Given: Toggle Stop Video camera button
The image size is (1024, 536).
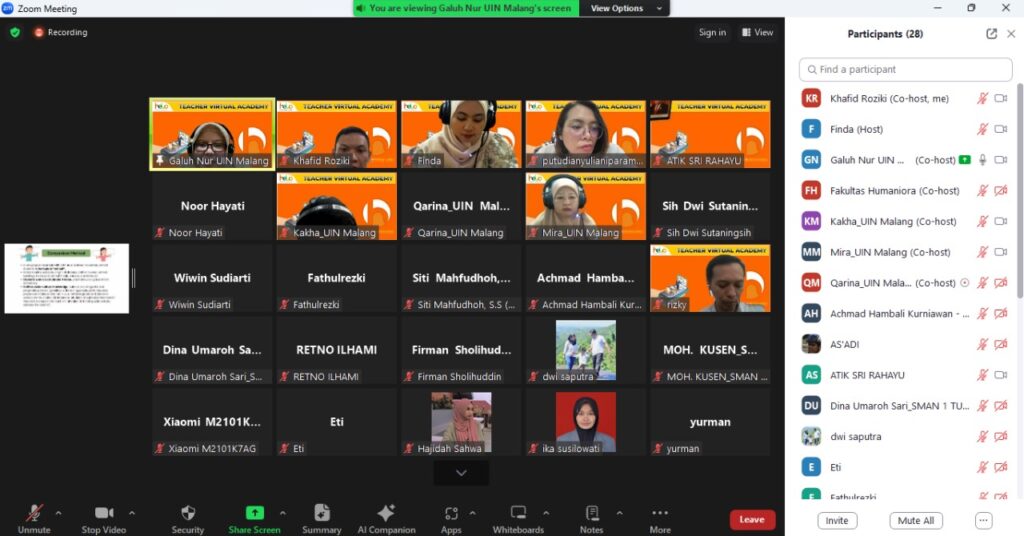Looking at the screenshot, I should coord(104,515).
